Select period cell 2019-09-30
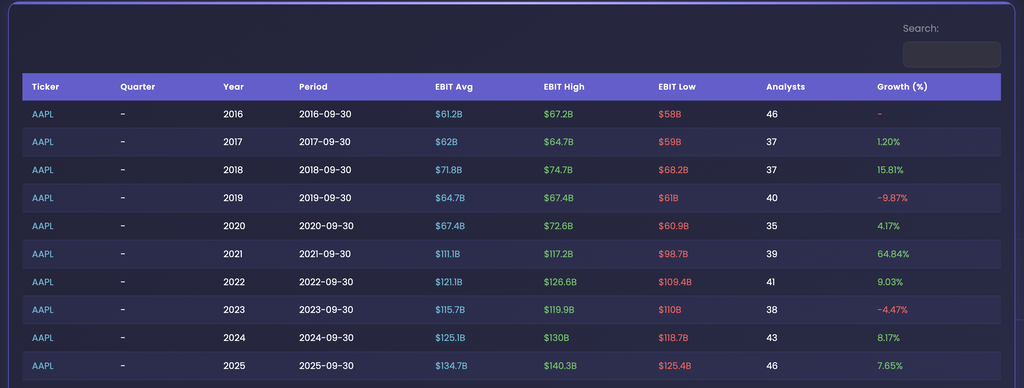This screenshot has height=388, width=1024. click(x=325, y=198)
